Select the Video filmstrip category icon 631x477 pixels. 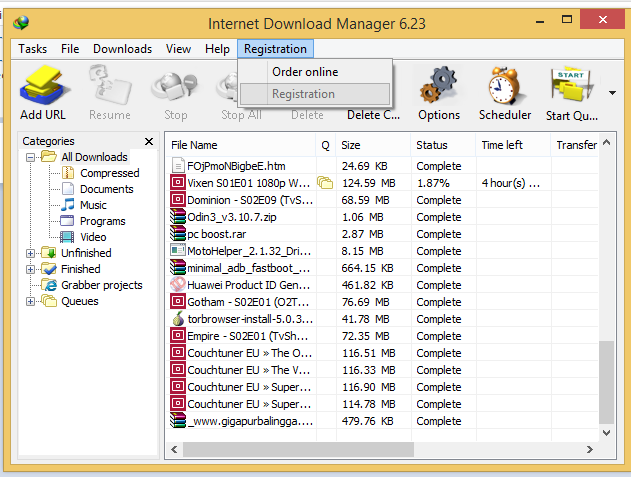point(67,237)
